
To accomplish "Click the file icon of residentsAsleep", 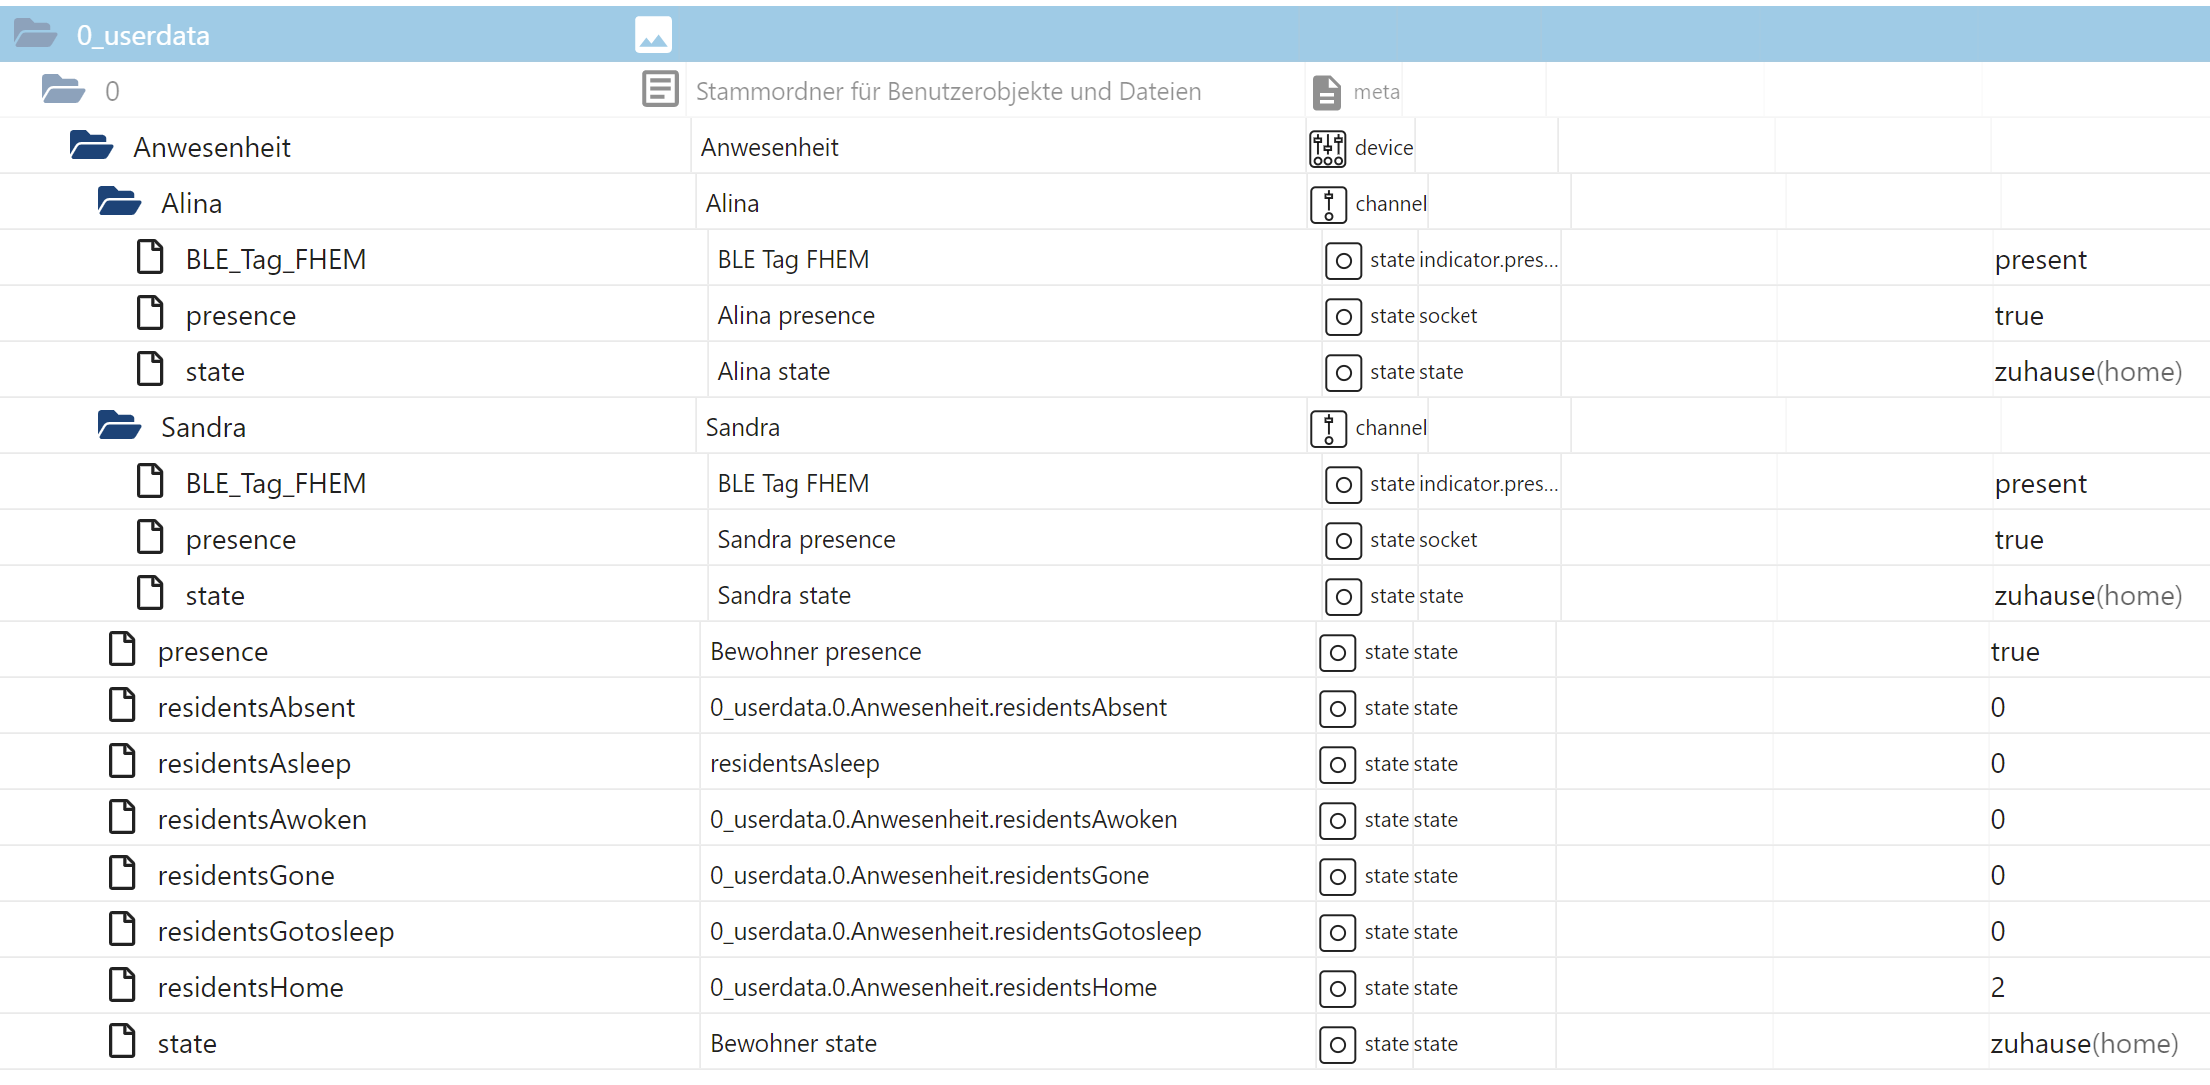I will pyautogui.click(x=122, y=762).
